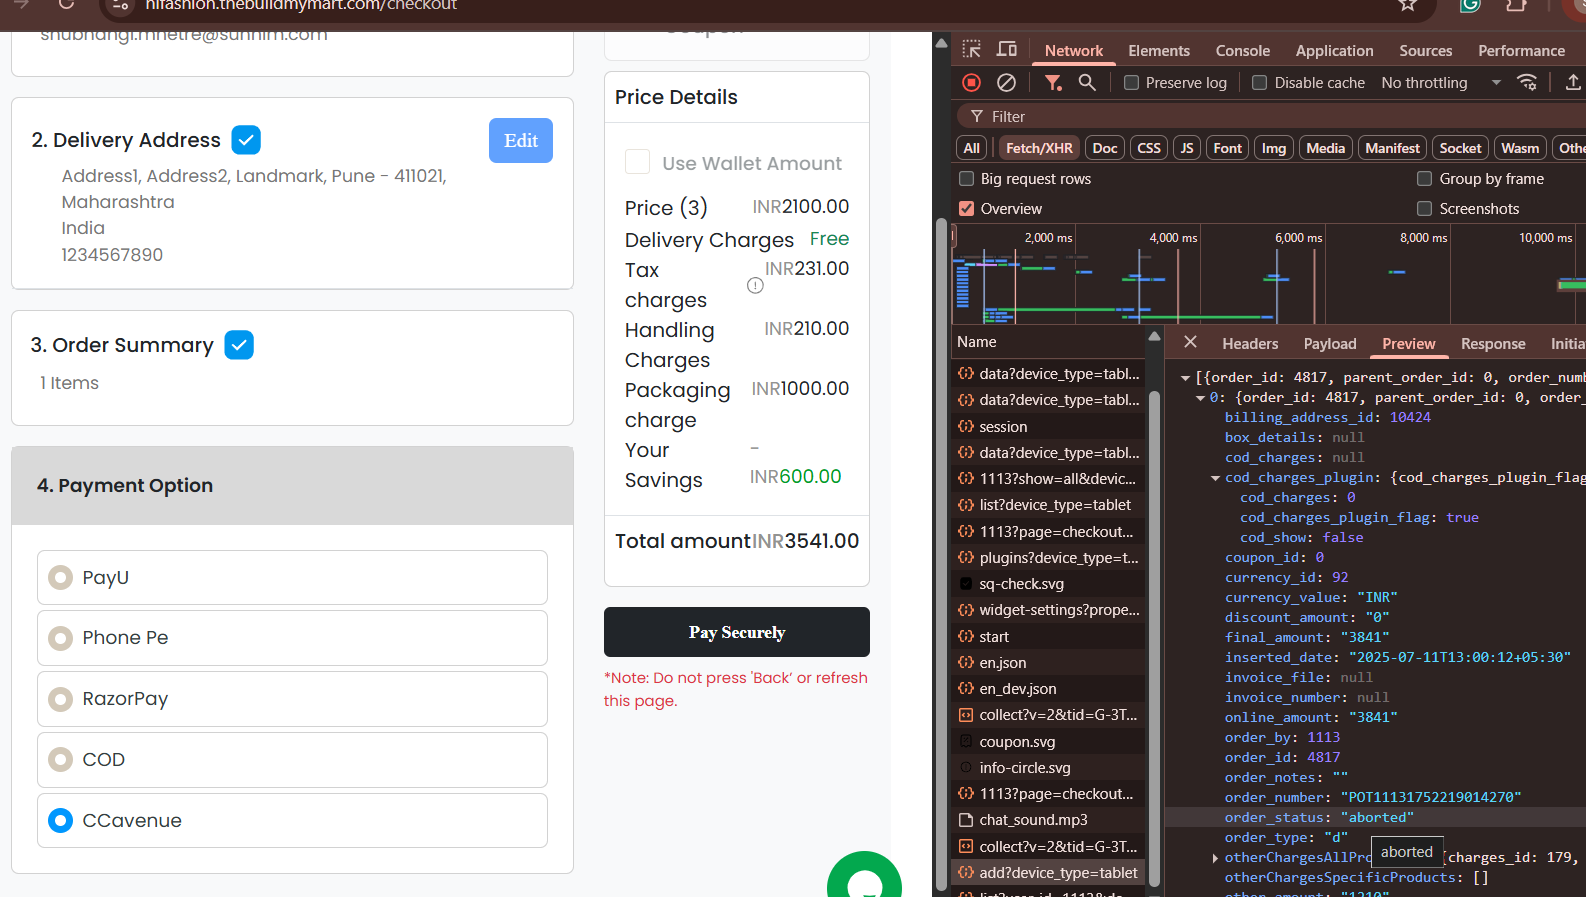1586x897 pixels.
Task: Switch to the Headers tab
Action: click(x=1250, y=344)
